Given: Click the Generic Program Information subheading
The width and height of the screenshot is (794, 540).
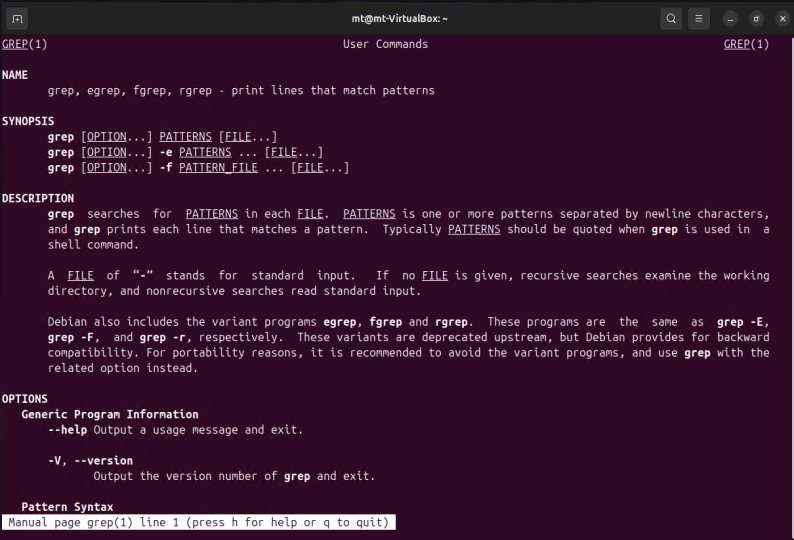Looking at the screenshot, I should pyautogui.click(x=110, y=414).
